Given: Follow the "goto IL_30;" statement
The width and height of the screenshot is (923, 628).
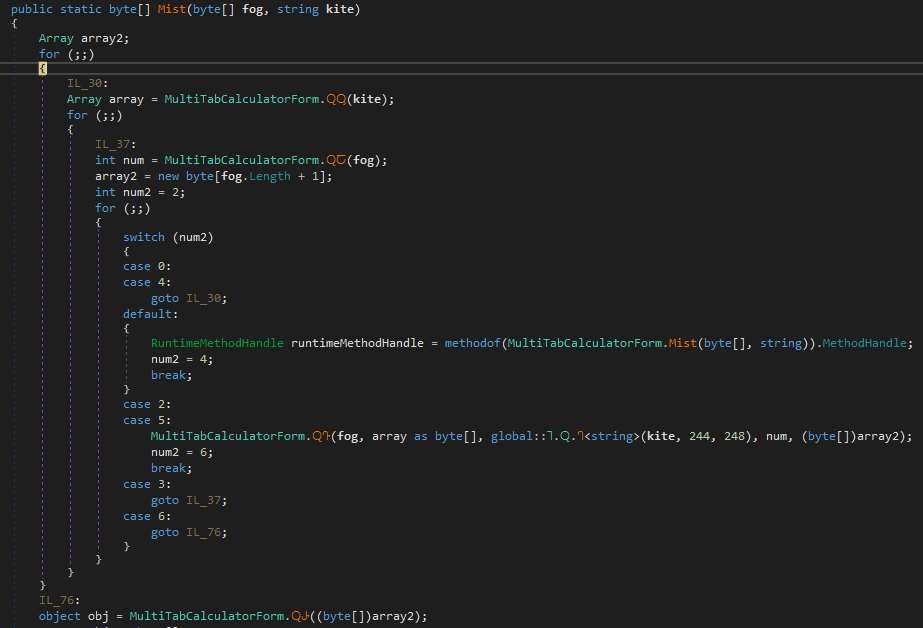Looking at the screenshot, I should (x=189, y=298).
